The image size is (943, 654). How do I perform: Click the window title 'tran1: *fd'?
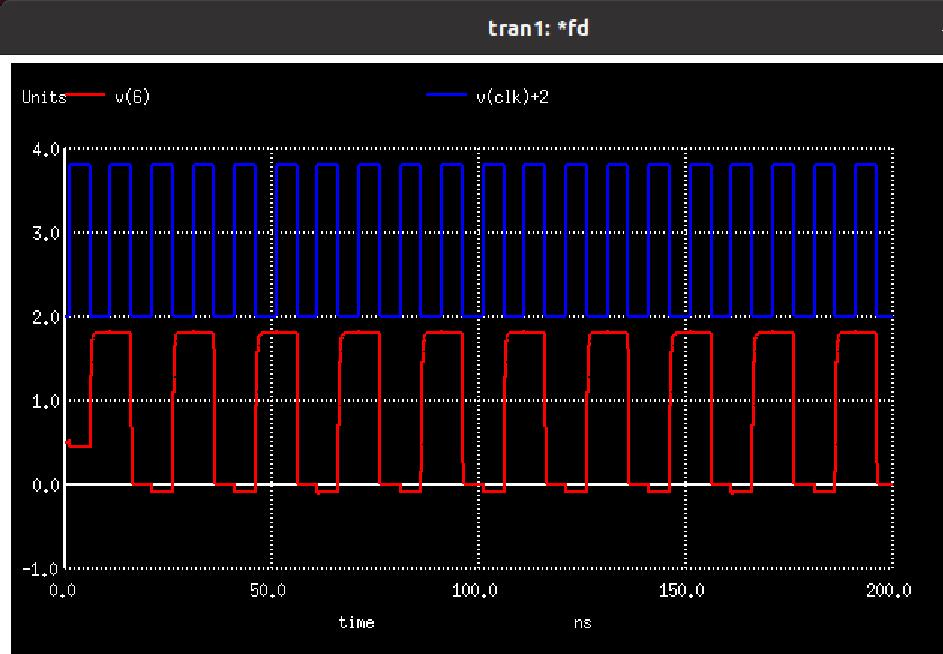(538, 28)
